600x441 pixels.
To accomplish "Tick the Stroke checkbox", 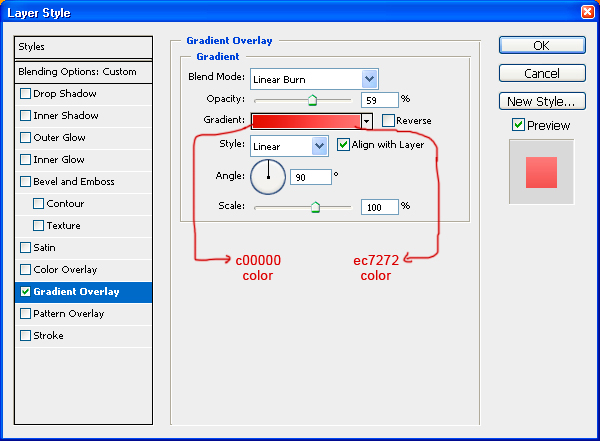I will (x=25, y=335).
